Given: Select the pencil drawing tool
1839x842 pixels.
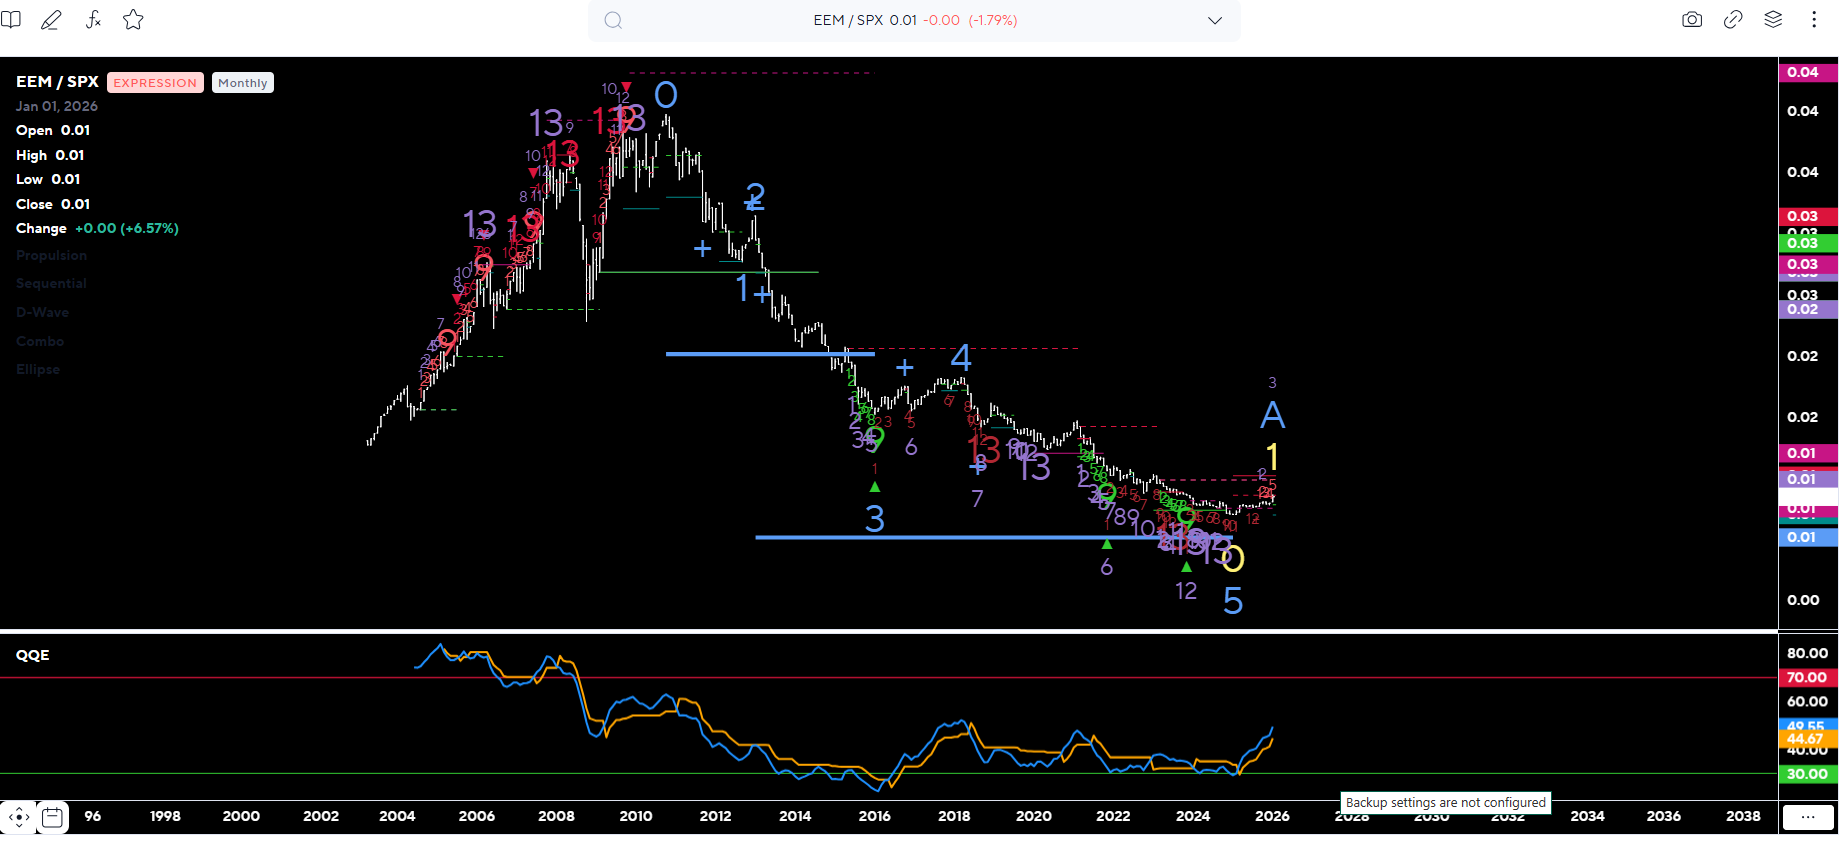Looking at the screenshot, I should point(51,20).
